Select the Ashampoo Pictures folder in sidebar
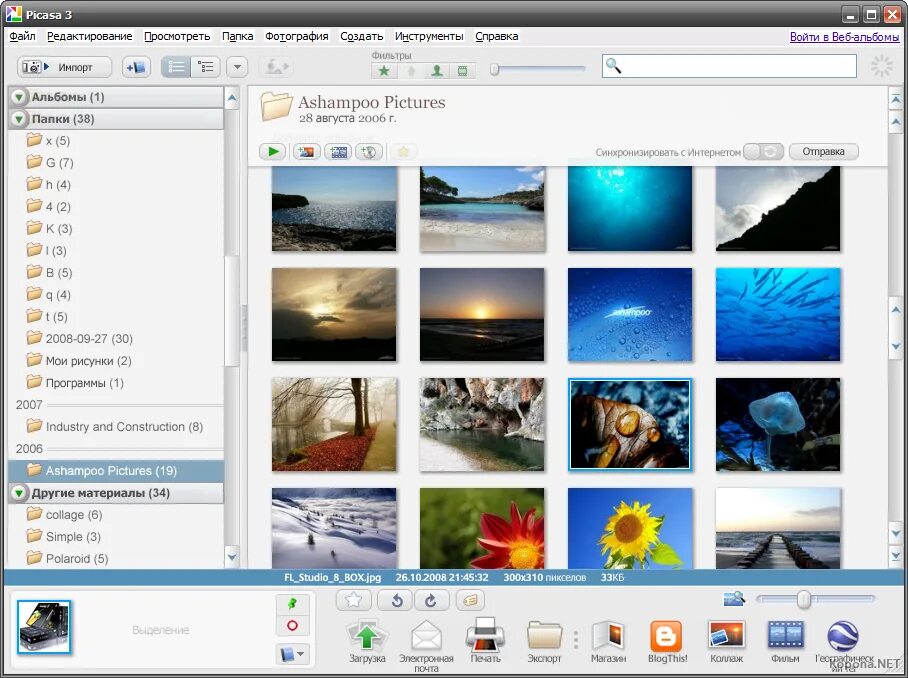 pos(110,470)
